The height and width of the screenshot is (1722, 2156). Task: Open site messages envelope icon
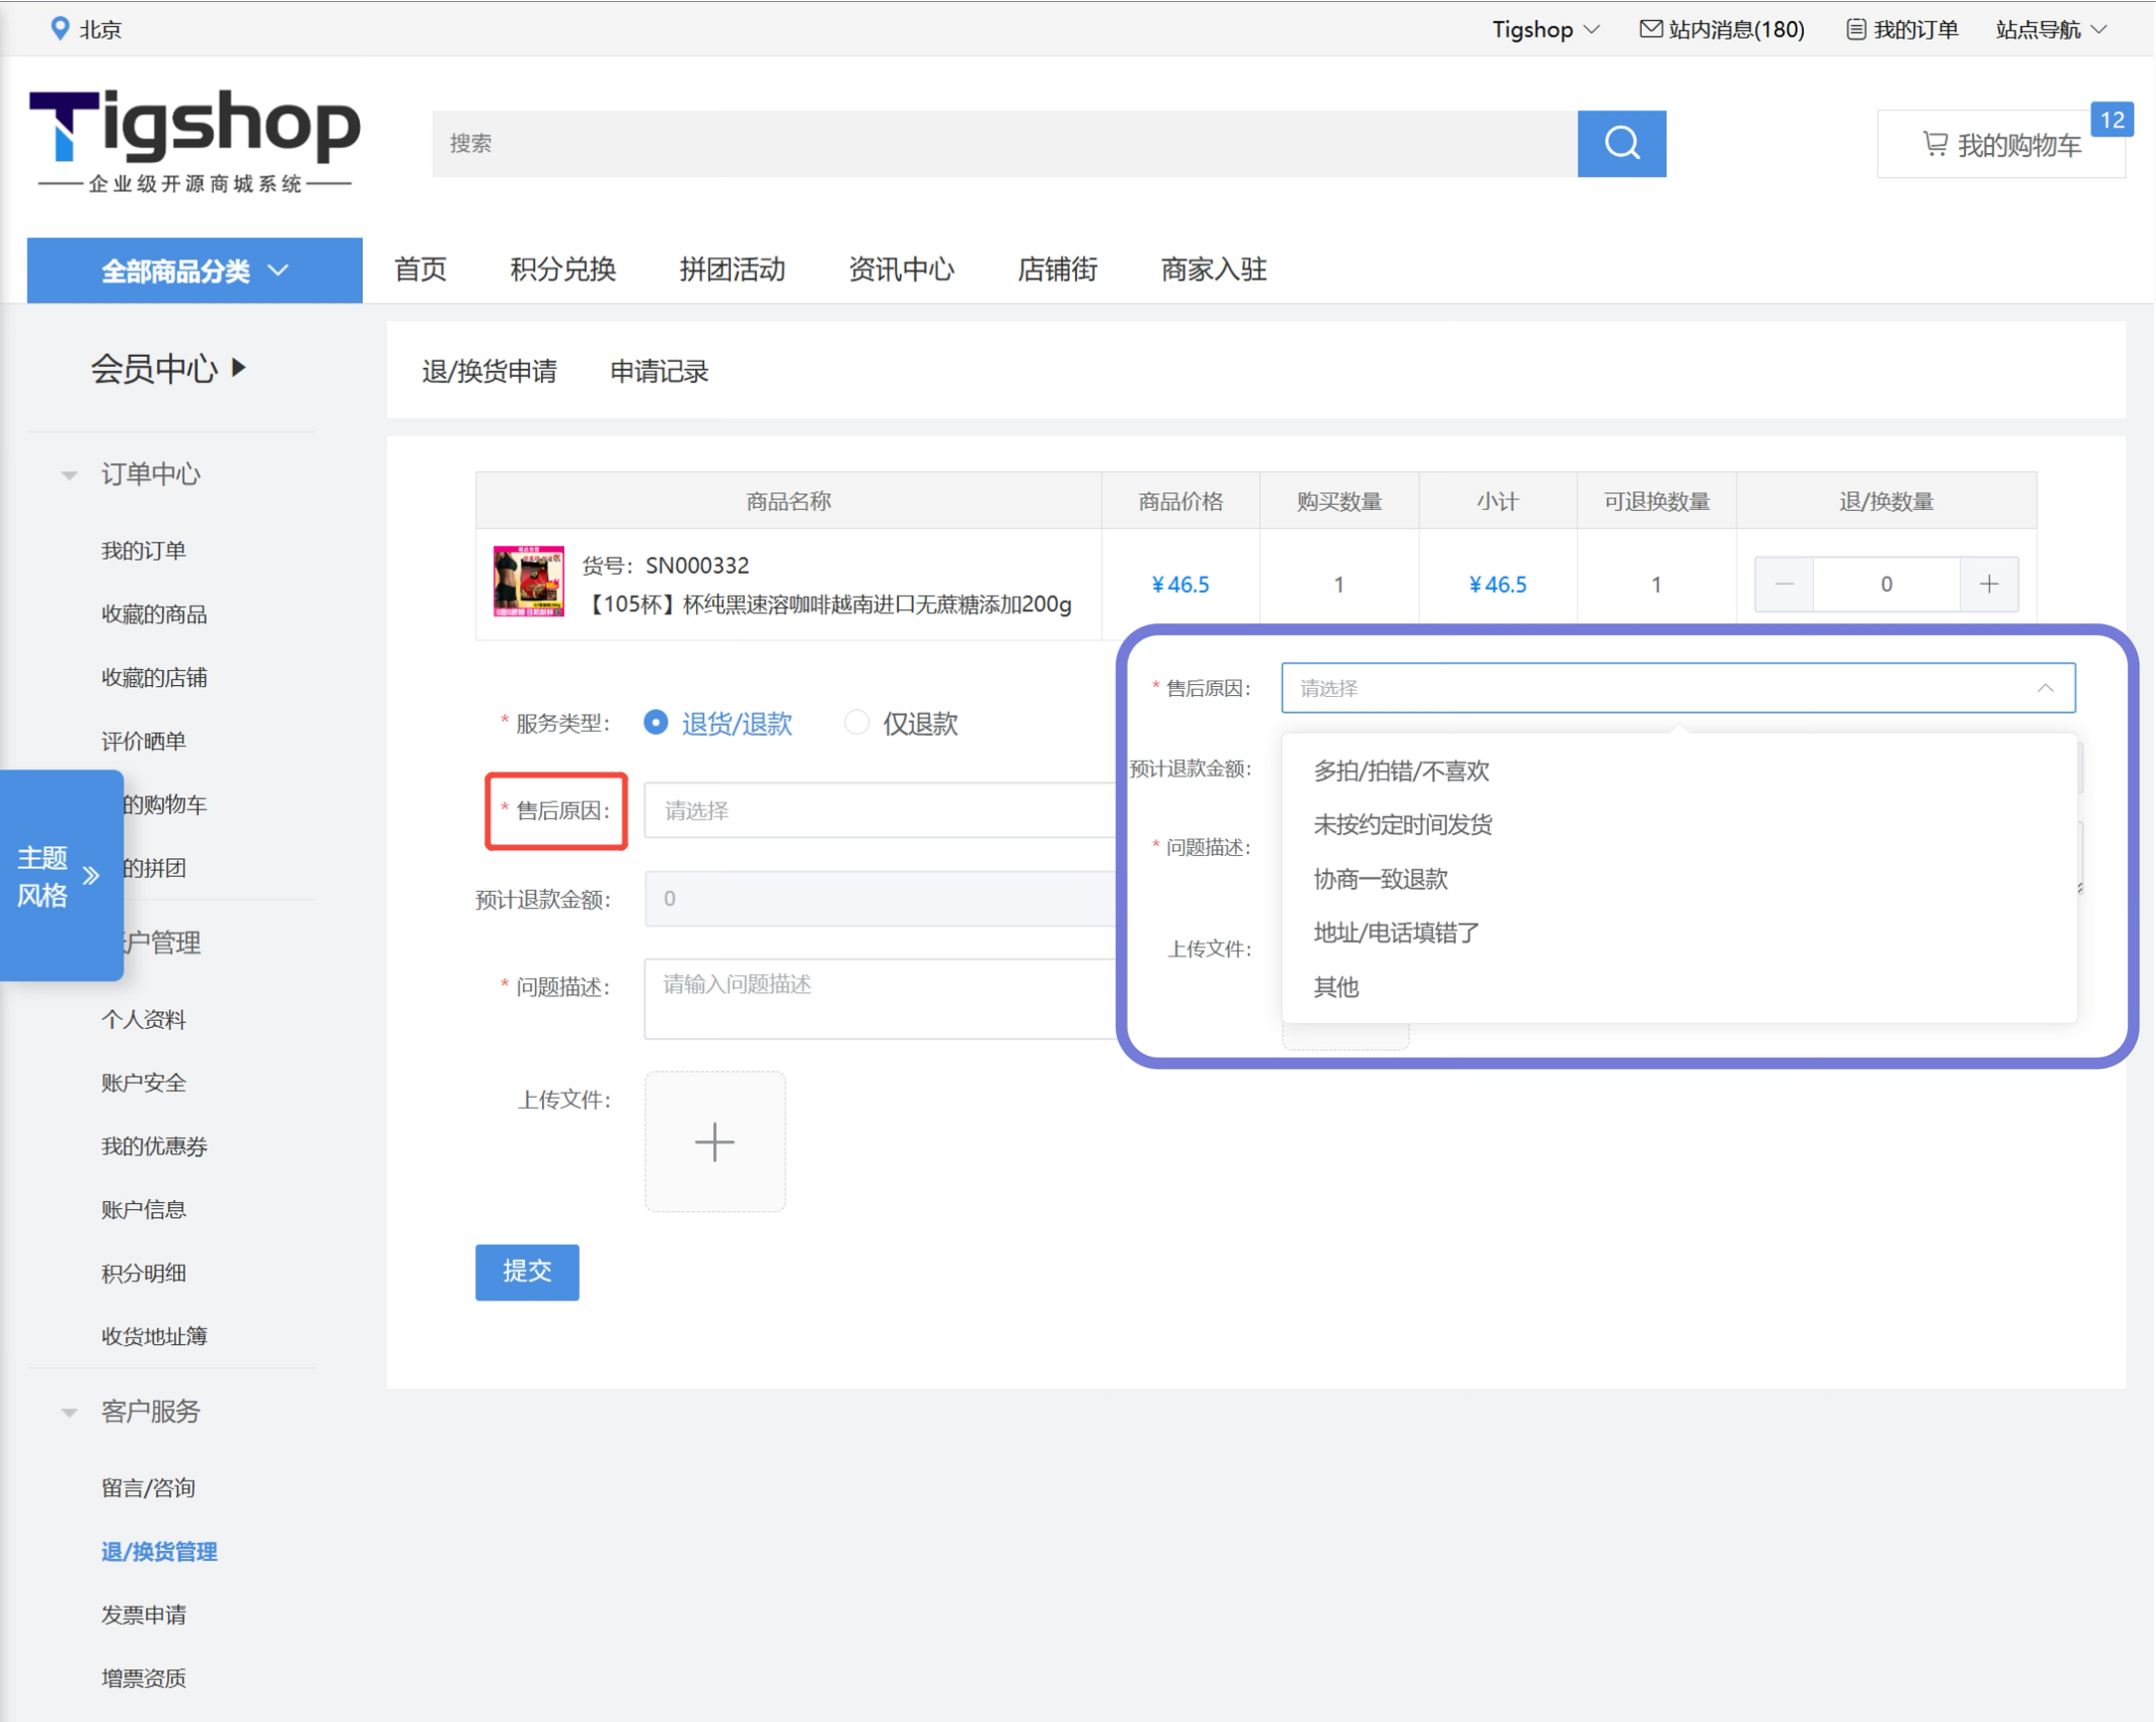click(1650, 29)
